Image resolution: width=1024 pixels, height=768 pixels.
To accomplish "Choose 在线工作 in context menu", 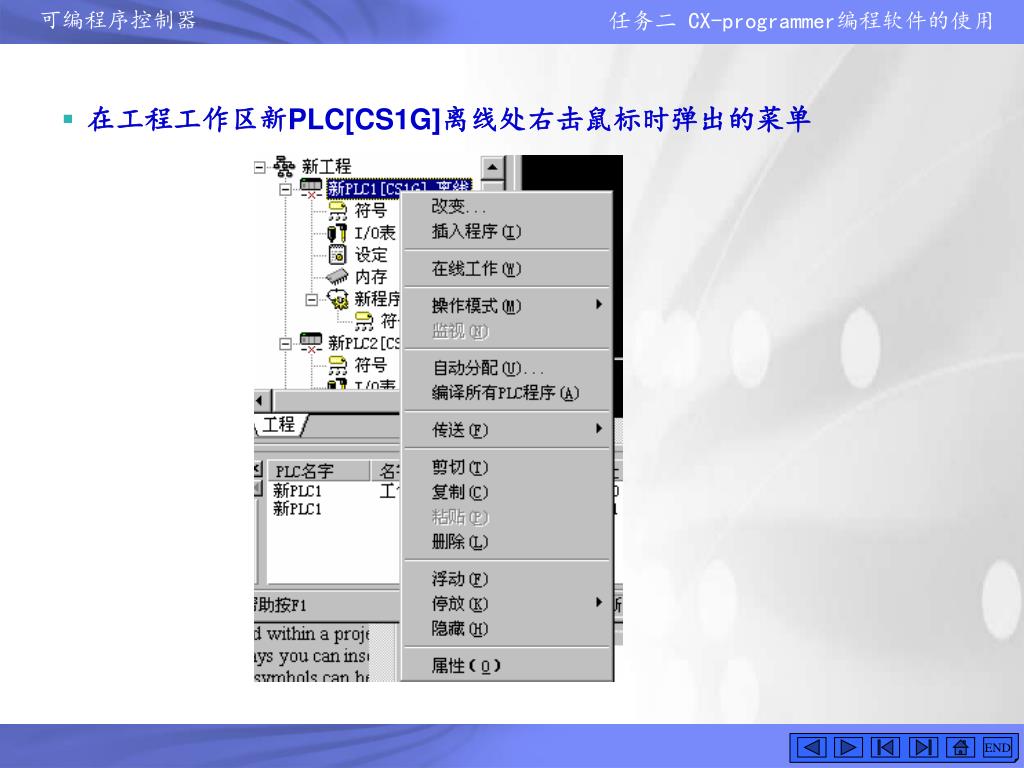I will 507,268.
